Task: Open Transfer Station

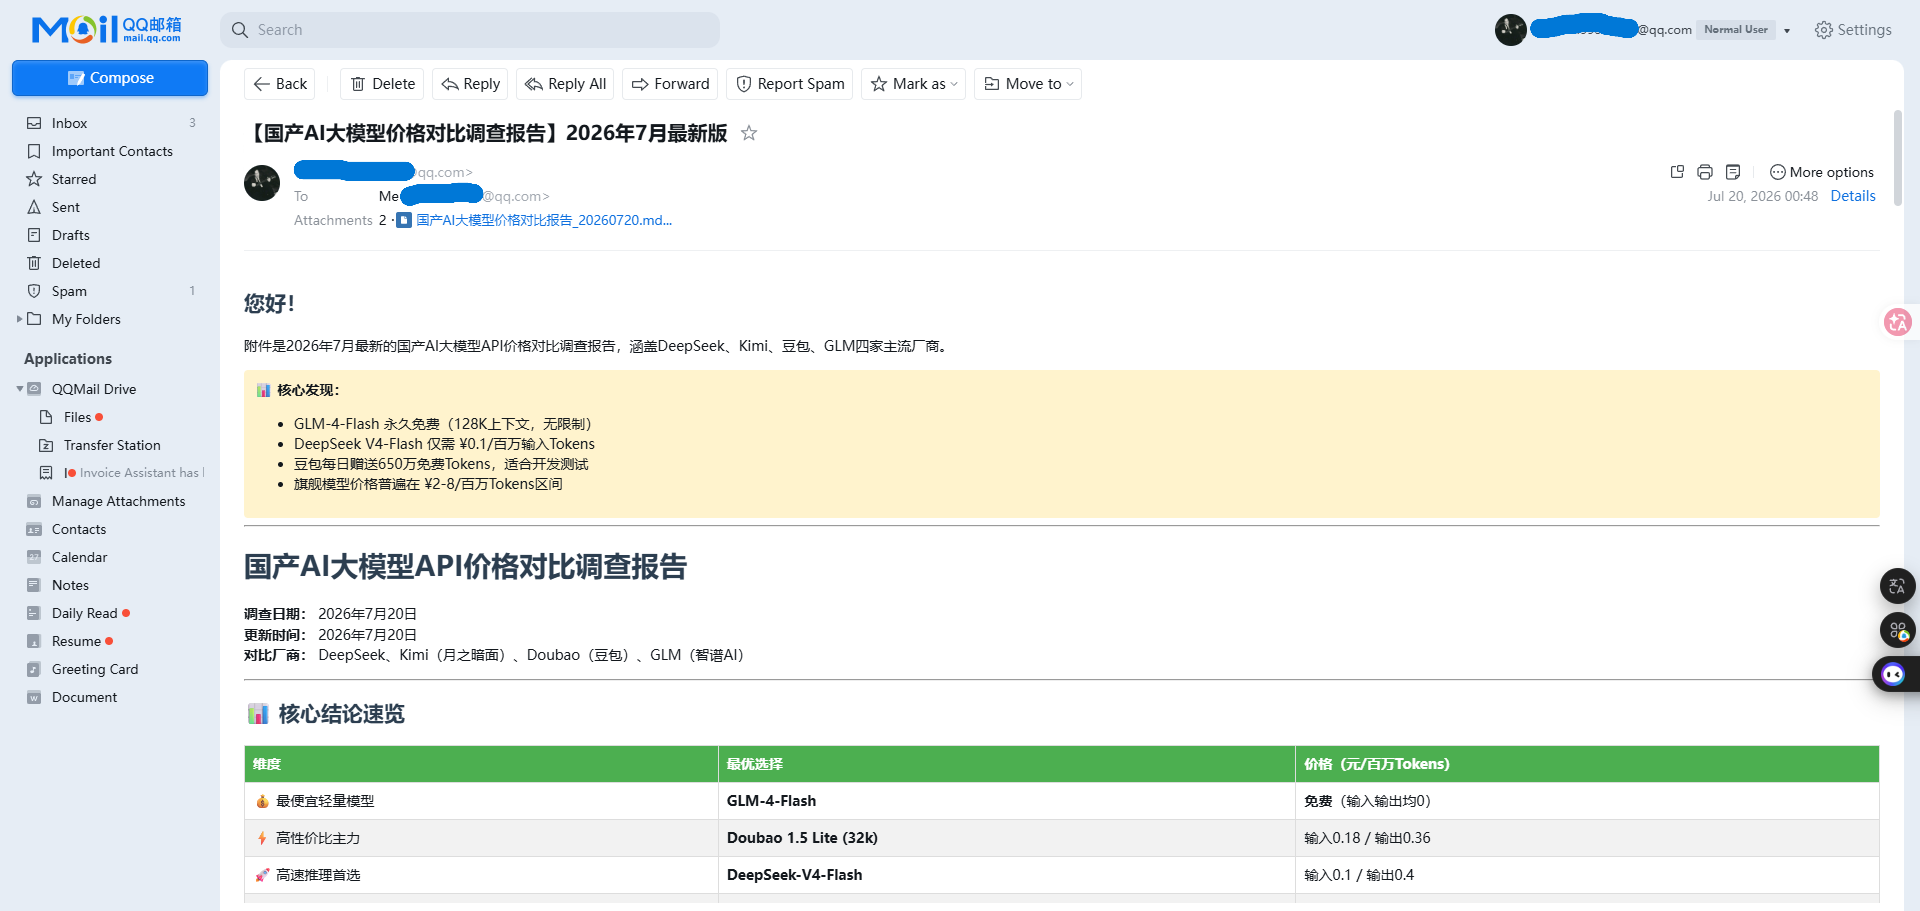Action: click(110, 445)
